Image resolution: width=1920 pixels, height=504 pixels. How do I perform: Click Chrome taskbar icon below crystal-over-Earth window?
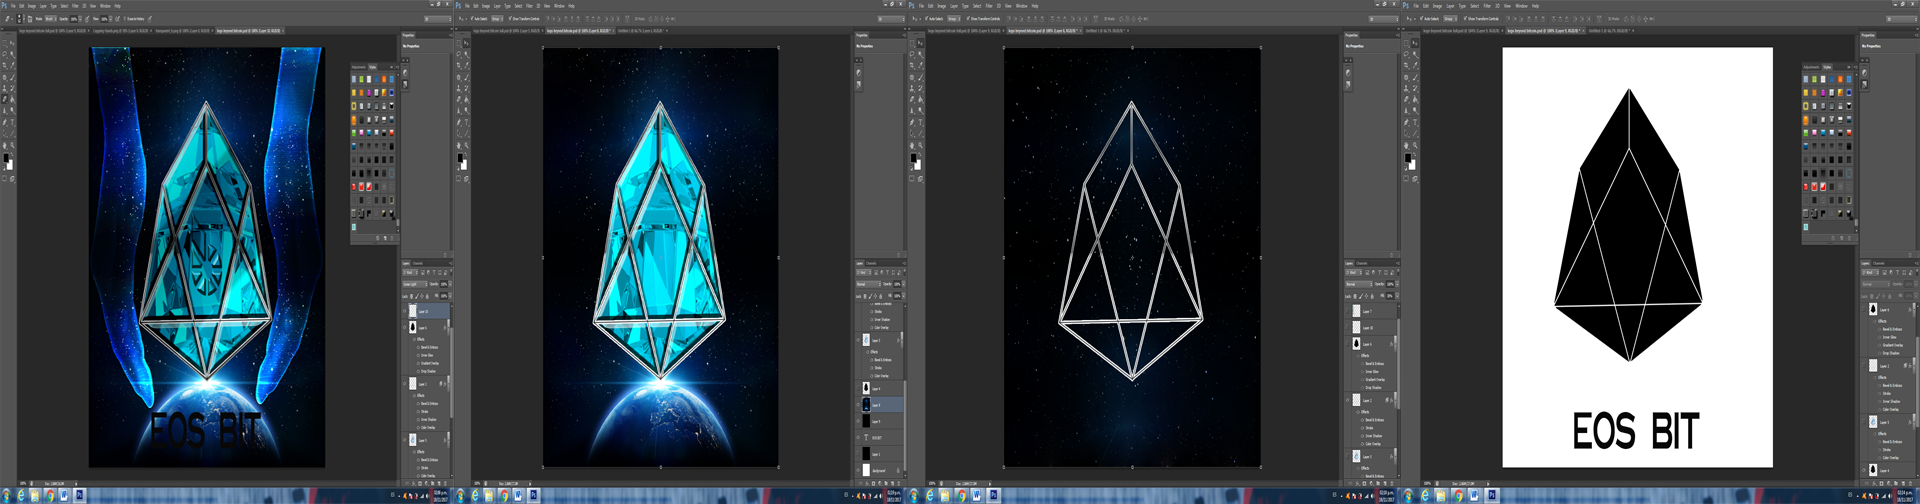504,495
